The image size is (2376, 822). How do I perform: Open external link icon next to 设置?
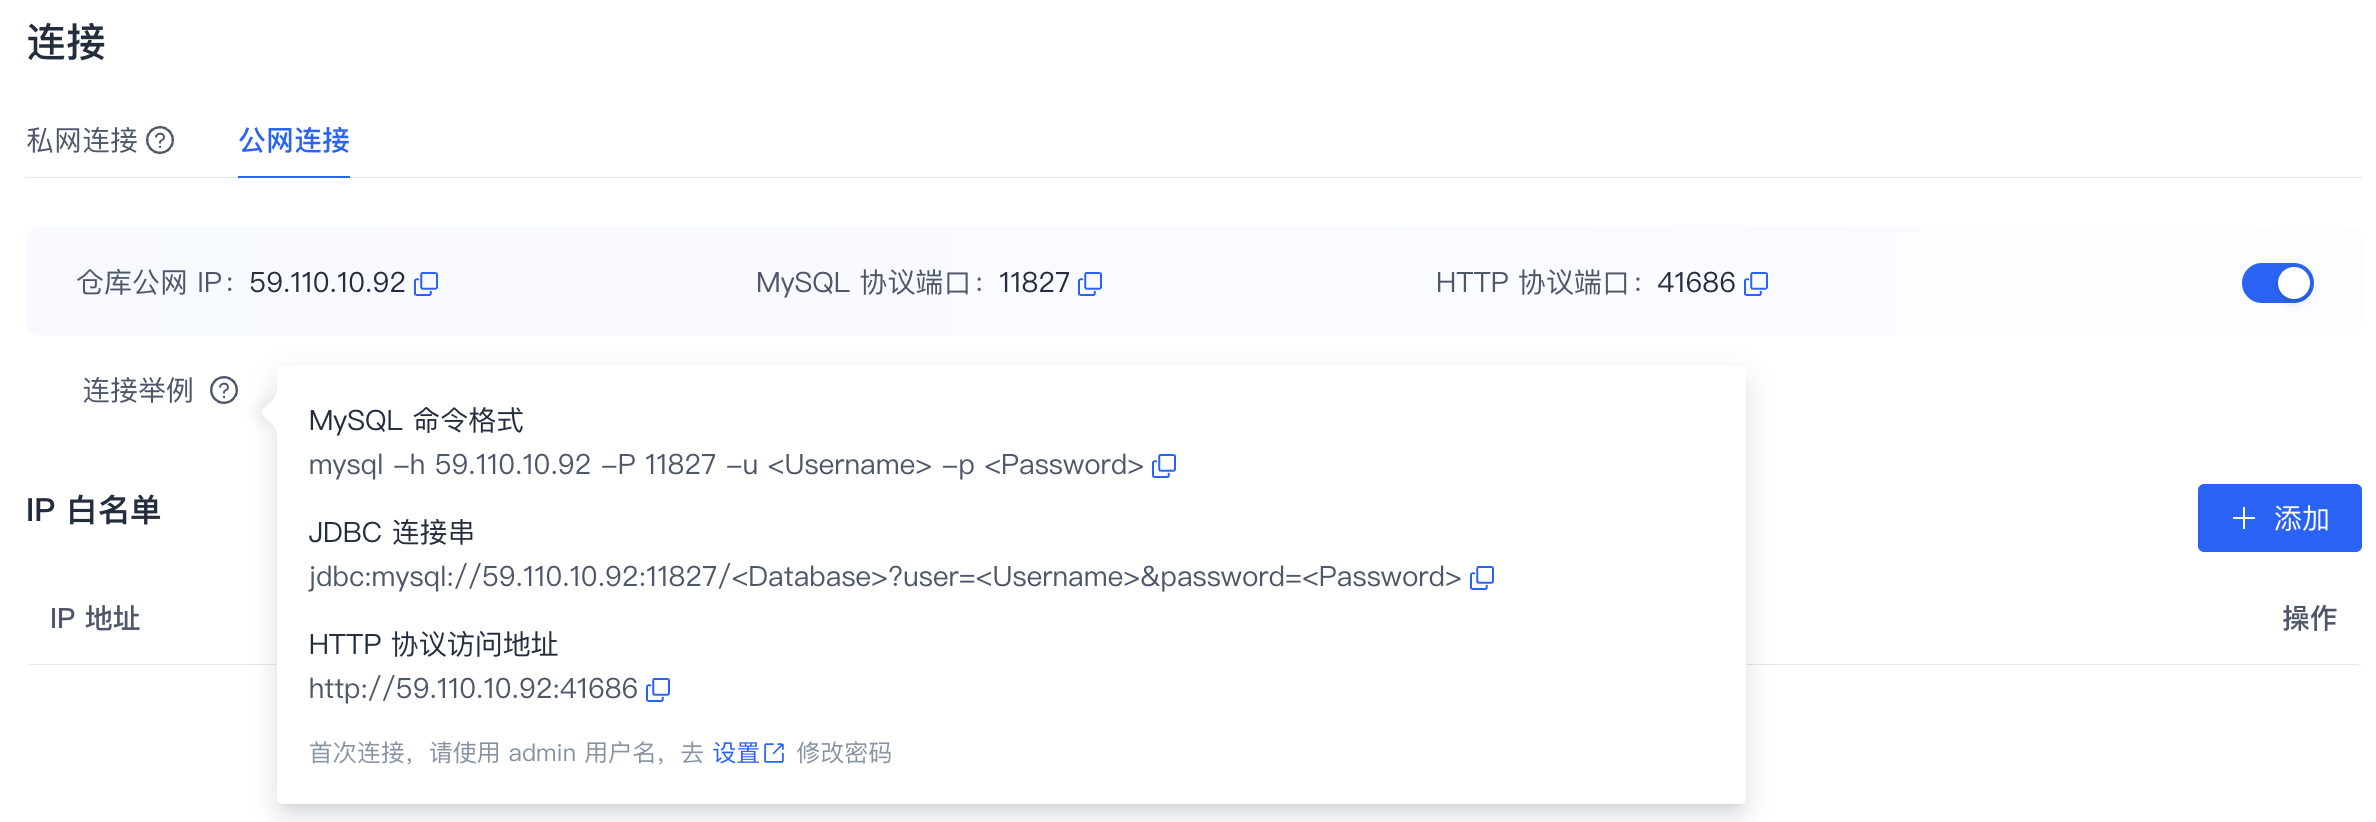[775, 753]
